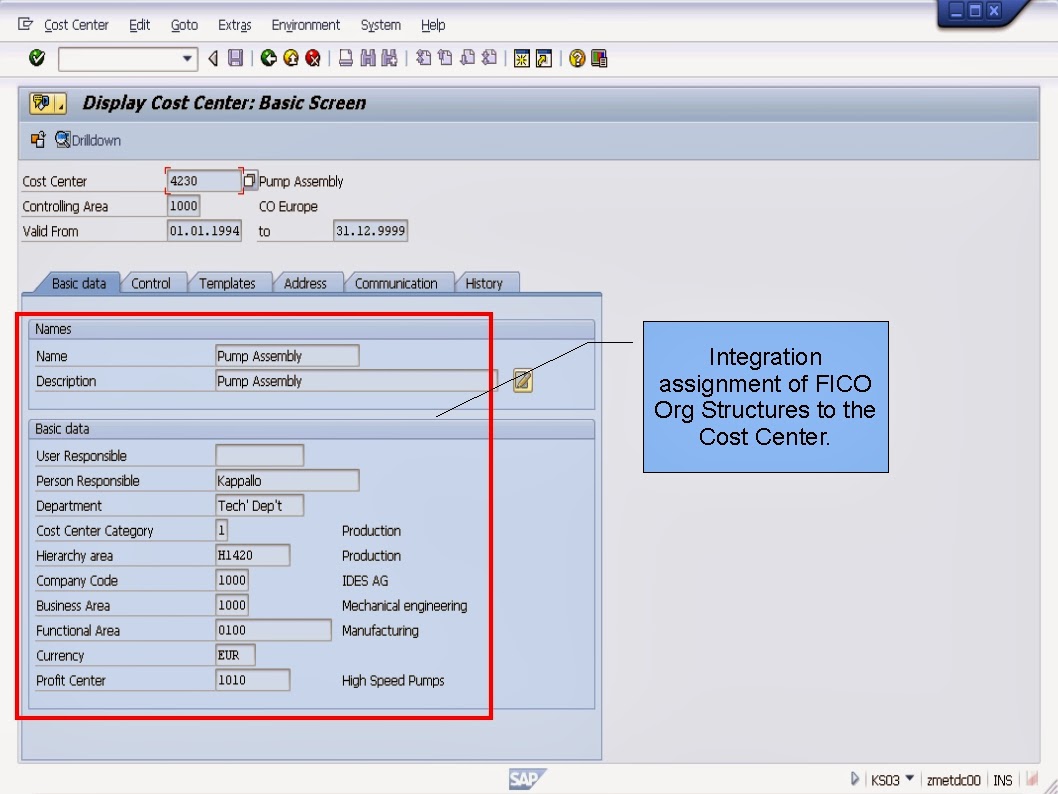
Task: Click the green Enter checkmark icon
Action: pyautogui.click(x=37, y=59)
